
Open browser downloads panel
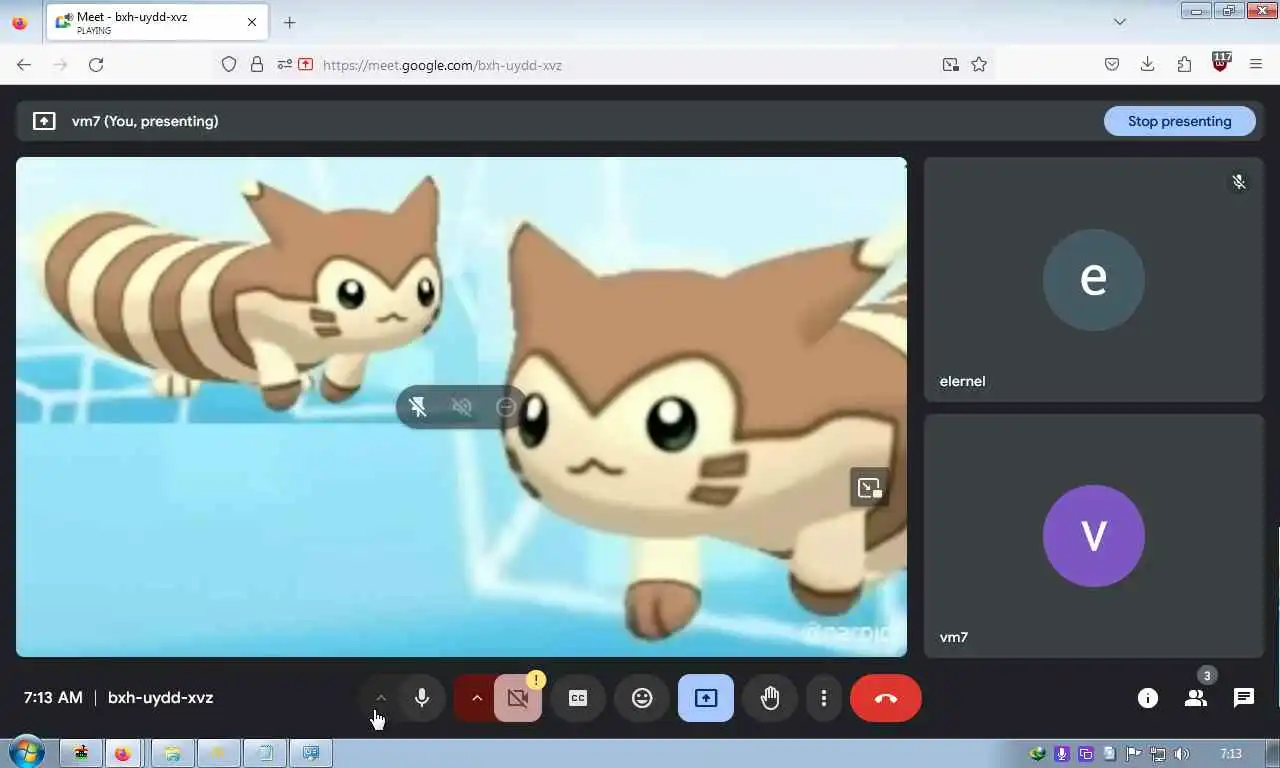pyautogui.click(x=1148, y=65)
